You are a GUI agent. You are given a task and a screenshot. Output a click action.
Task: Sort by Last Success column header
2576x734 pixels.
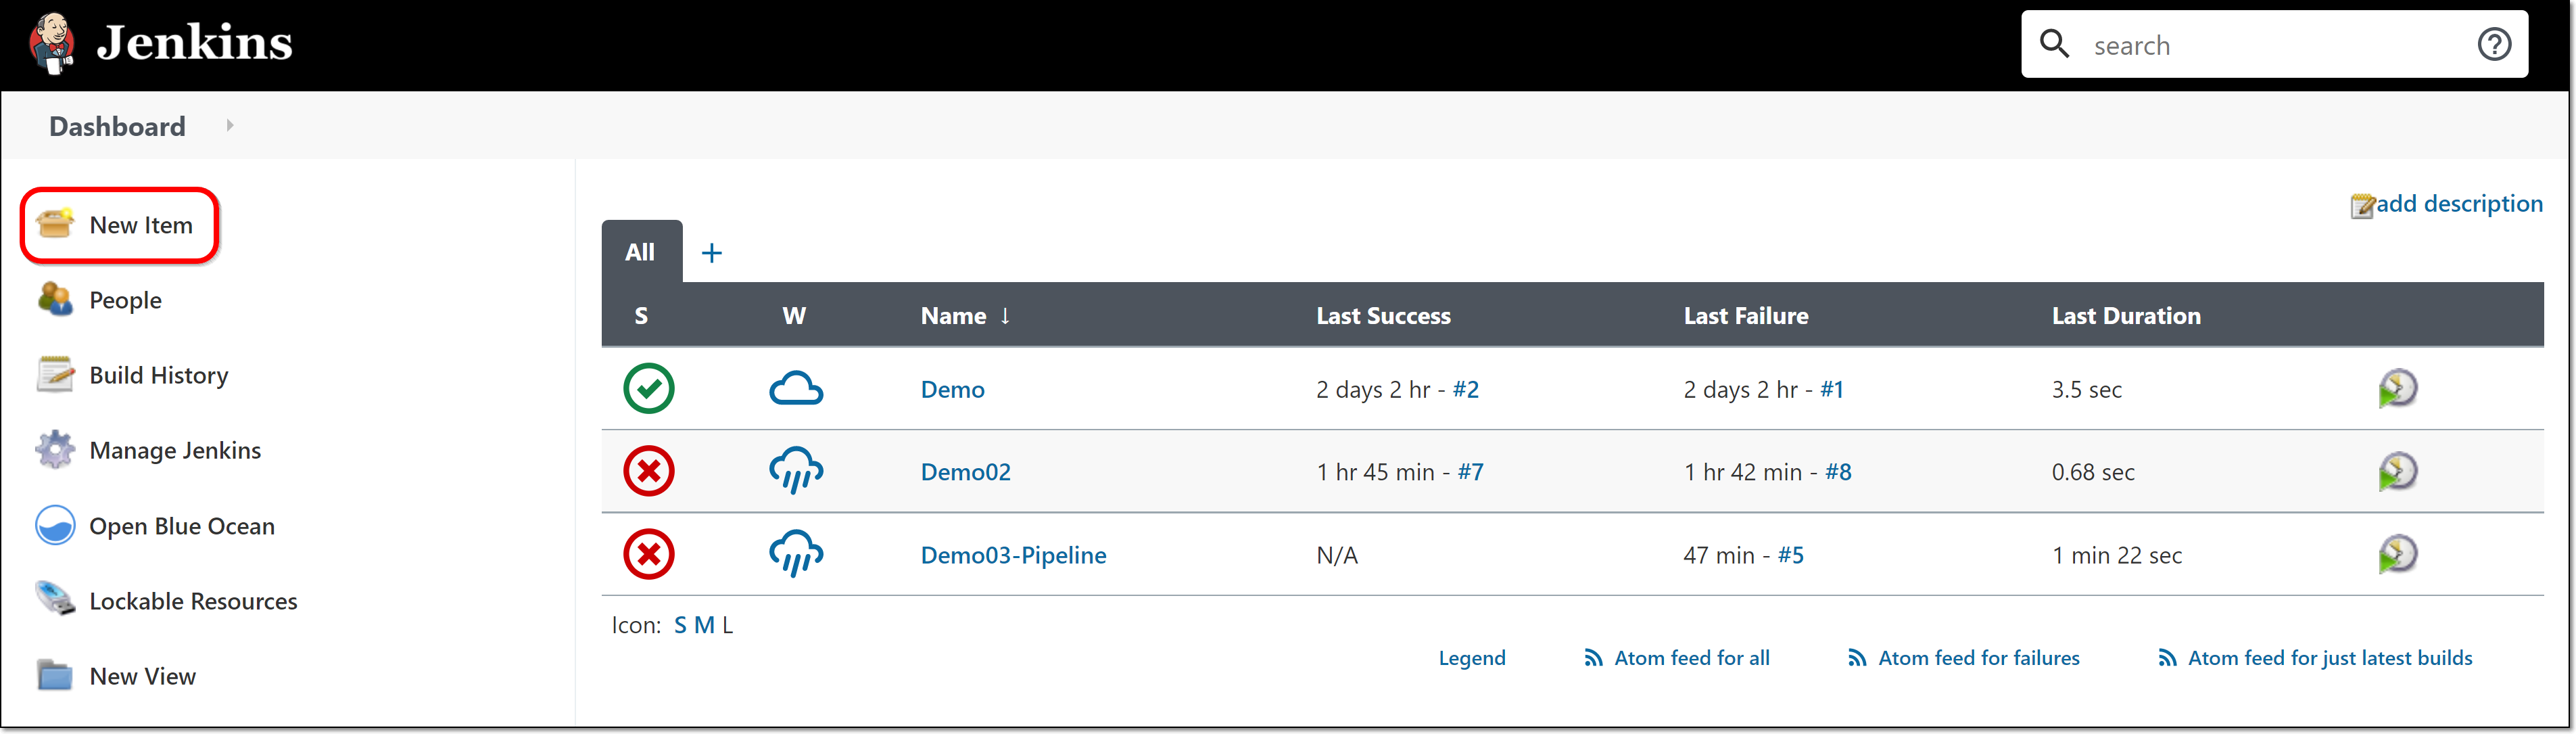click(x=1383, y=316)
